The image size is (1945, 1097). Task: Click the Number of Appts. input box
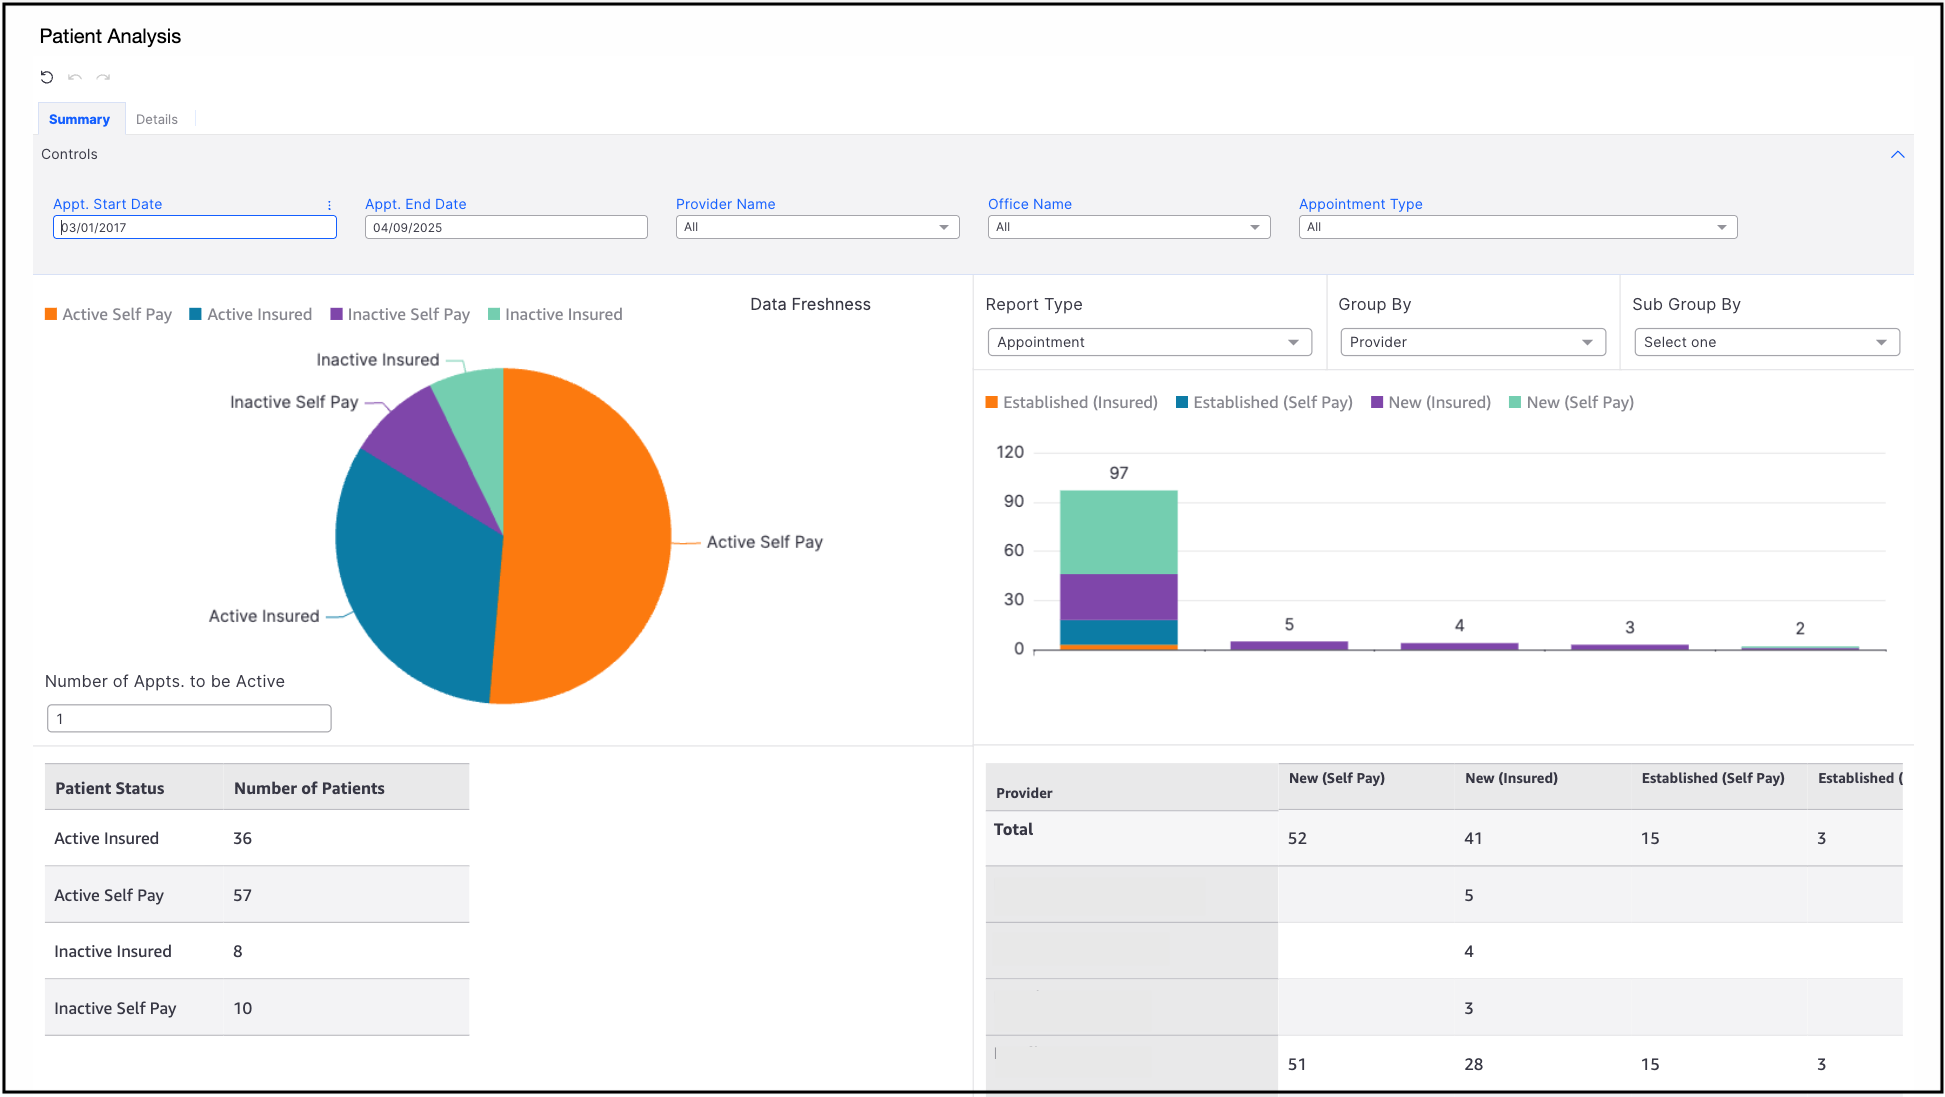pyautogui.click(x=189, y=718)
